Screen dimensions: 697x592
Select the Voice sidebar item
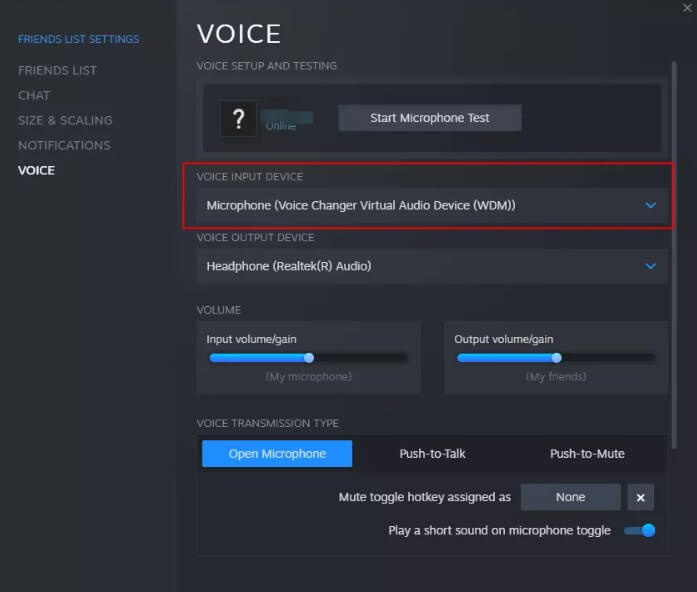36,170
